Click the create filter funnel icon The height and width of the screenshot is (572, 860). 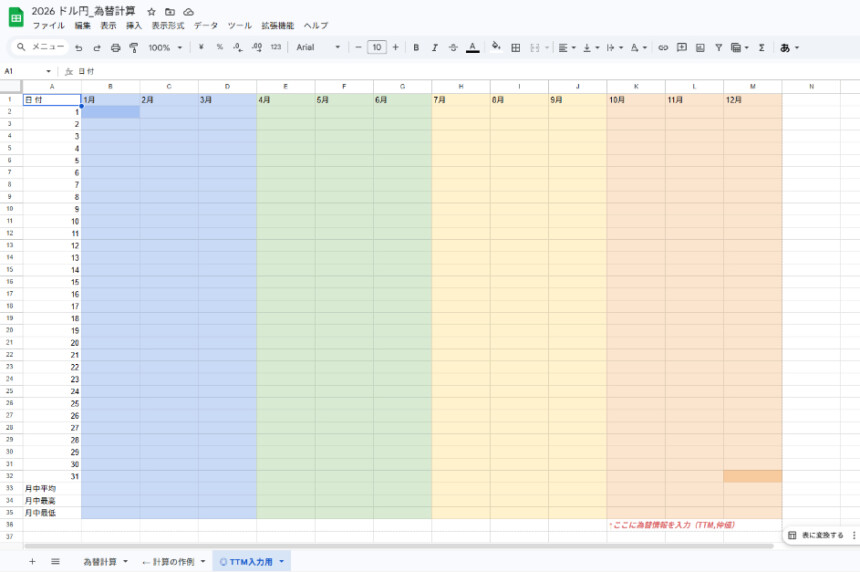coord(718,47)
